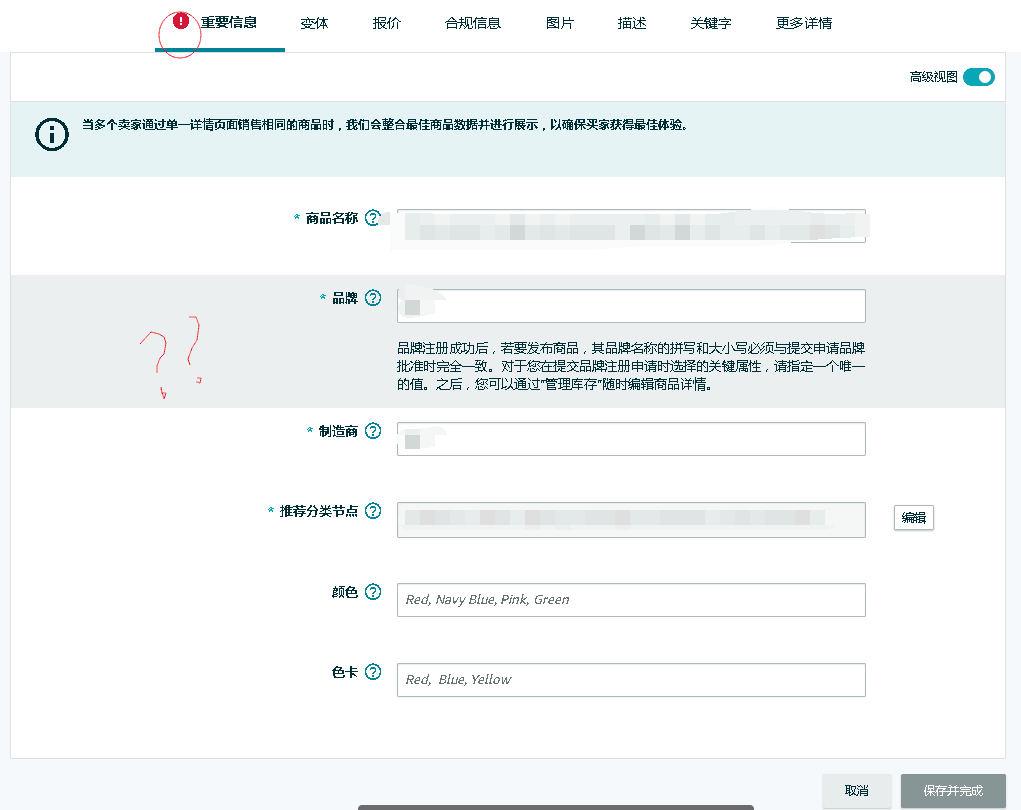
Task: Open the 报价 tab
Action: tap(386, 23)
